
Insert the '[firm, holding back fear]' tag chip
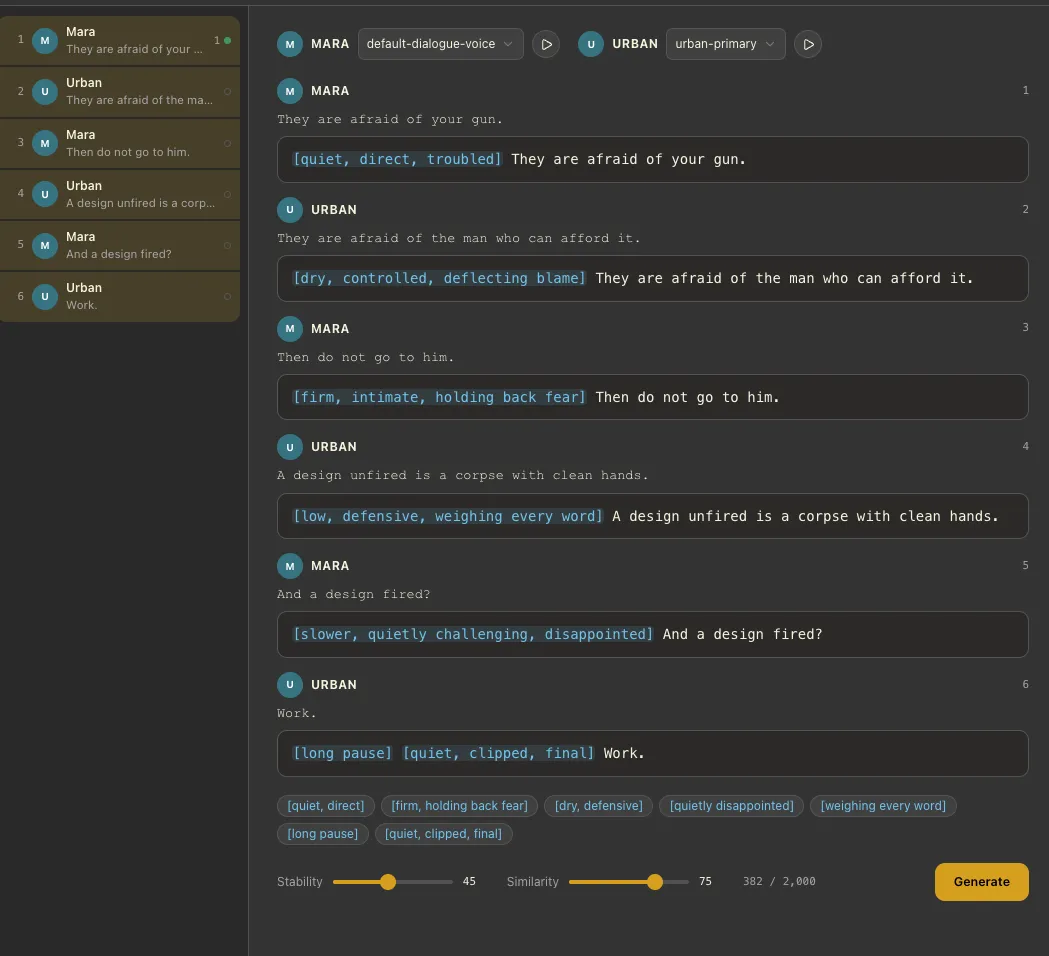point(460,805)
